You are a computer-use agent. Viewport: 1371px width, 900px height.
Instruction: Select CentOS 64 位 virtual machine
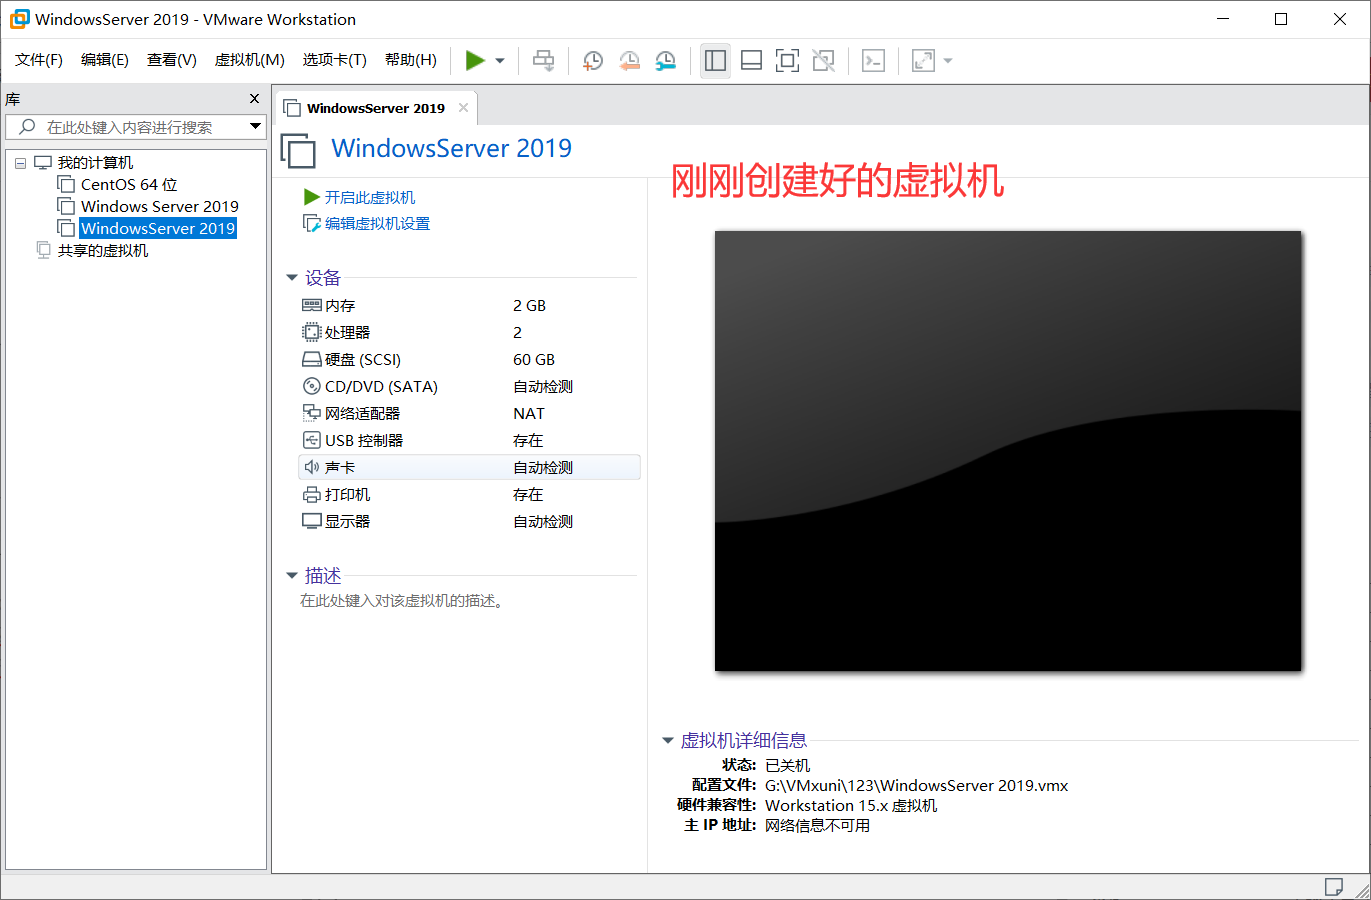(129, 185)
